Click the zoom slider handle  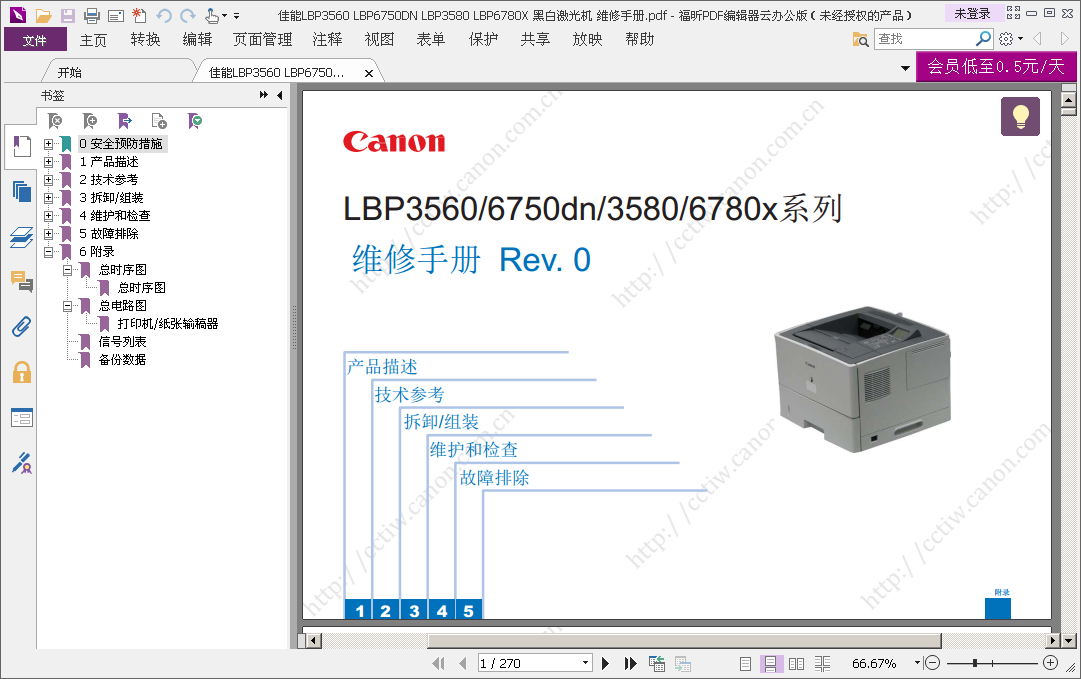tap(975, 663)
